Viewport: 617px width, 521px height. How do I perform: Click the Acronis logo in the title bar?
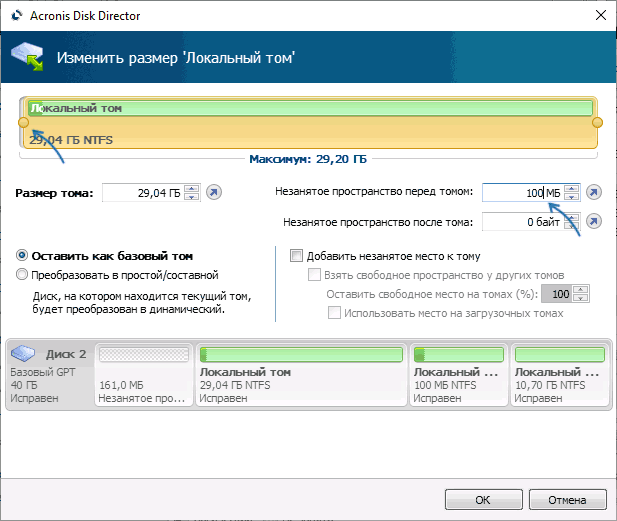coord(17,16)
